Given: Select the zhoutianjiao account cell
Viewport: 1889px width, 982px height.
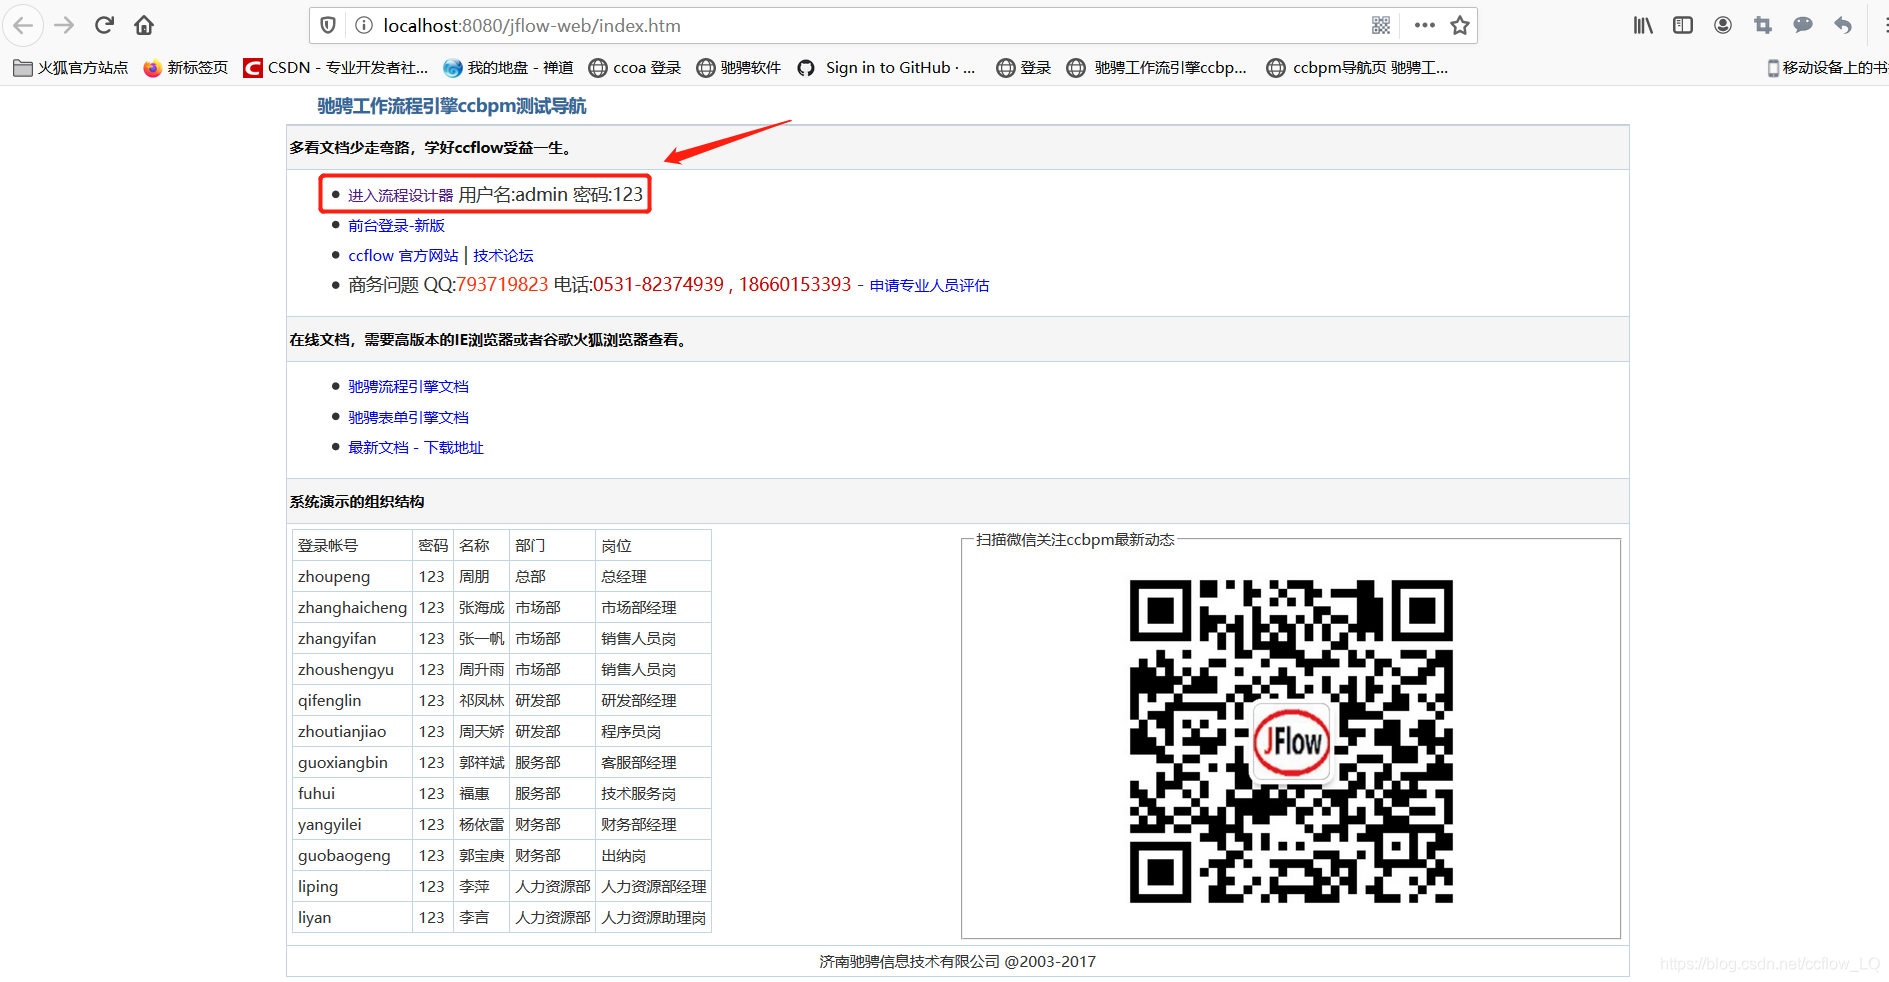Looking at the screenshot, I should point(353,732).
